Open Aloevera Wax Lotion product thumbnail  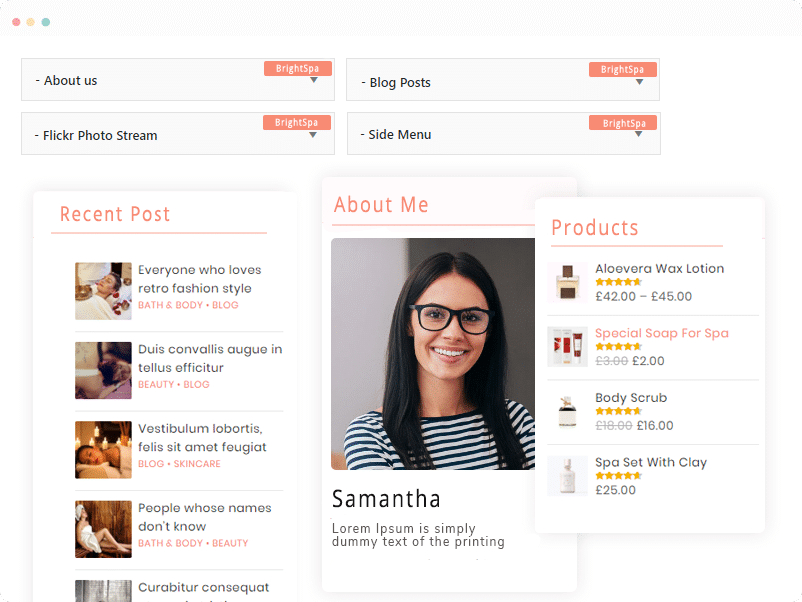tap(567, 282)
